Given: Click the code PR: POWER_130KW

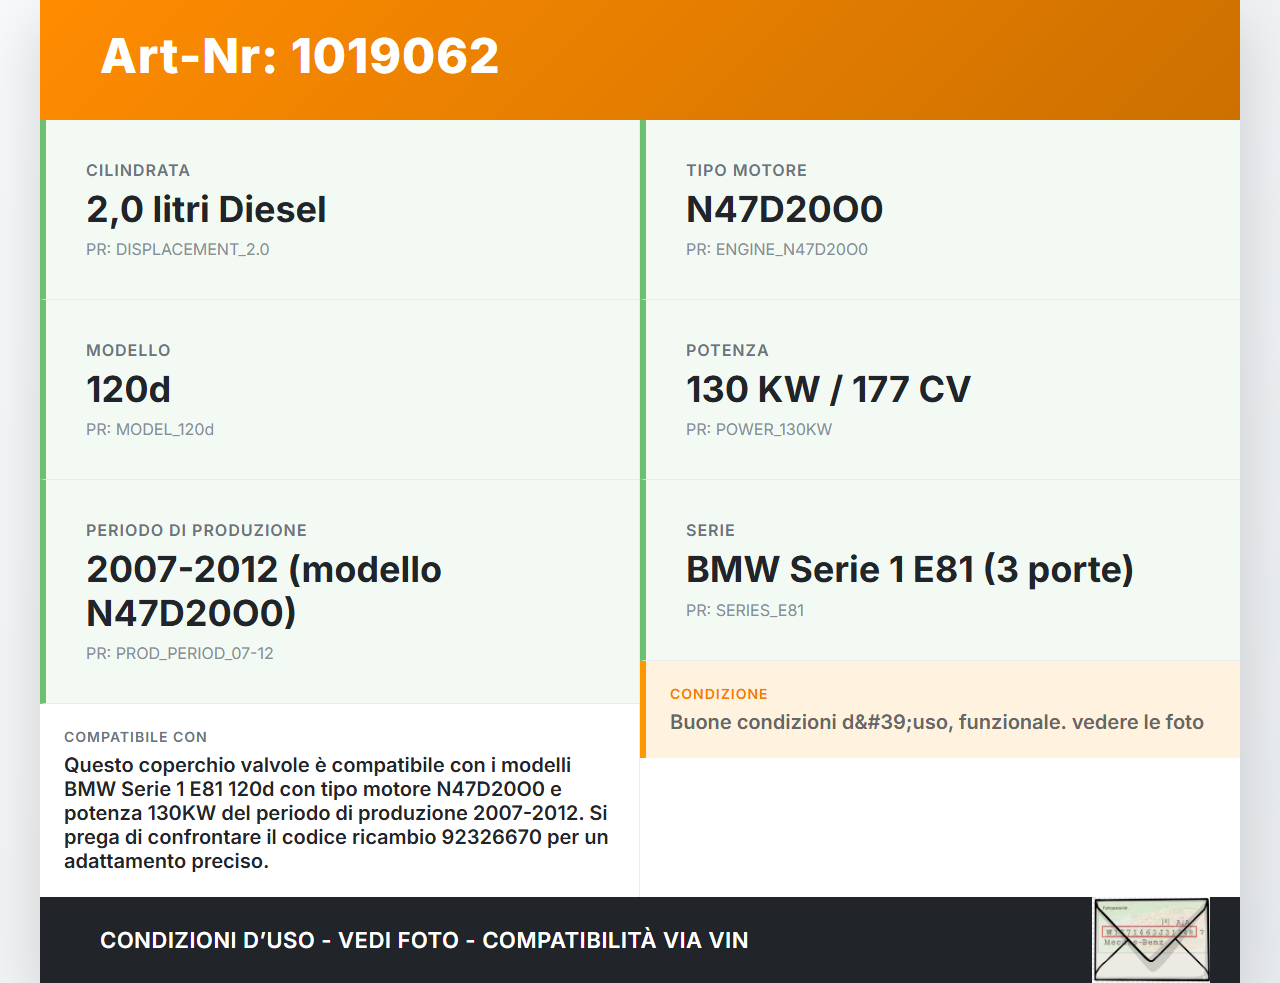Looking at the screenshot, I should coord(758,429).
